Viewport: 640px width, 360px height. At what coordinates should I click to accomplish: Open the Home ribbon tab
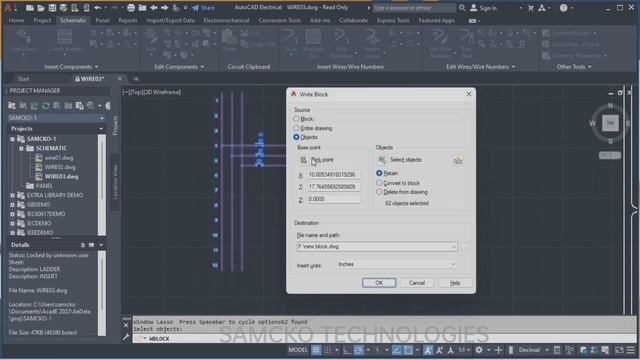point(16,20)
